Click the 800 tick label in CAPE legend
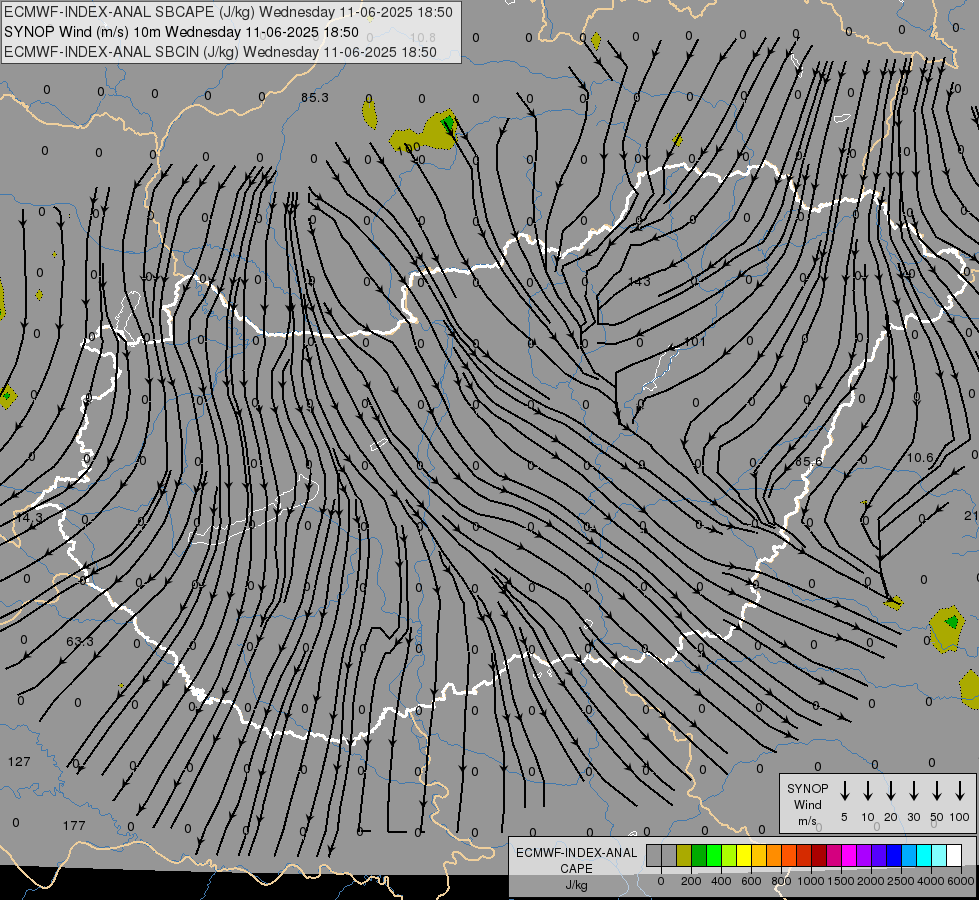The height and width of the screenshot is (900, 979). click(781, 881)
